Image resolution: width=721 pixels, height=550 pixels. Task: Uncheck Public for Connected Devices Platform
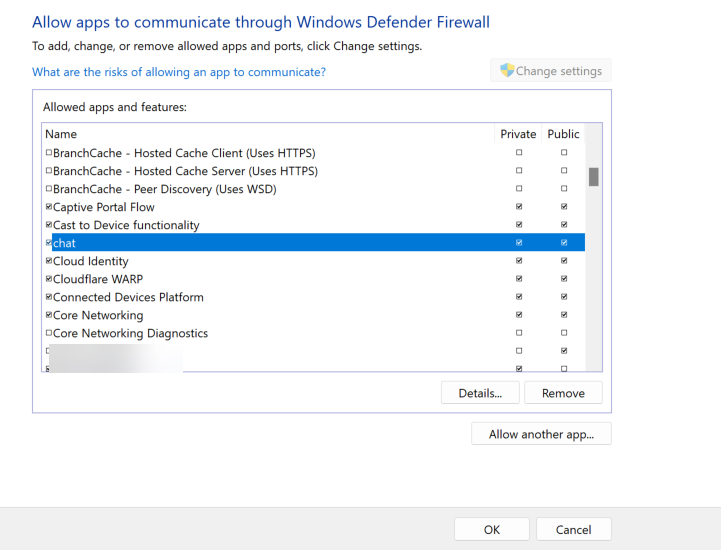(x=564, y=297)
